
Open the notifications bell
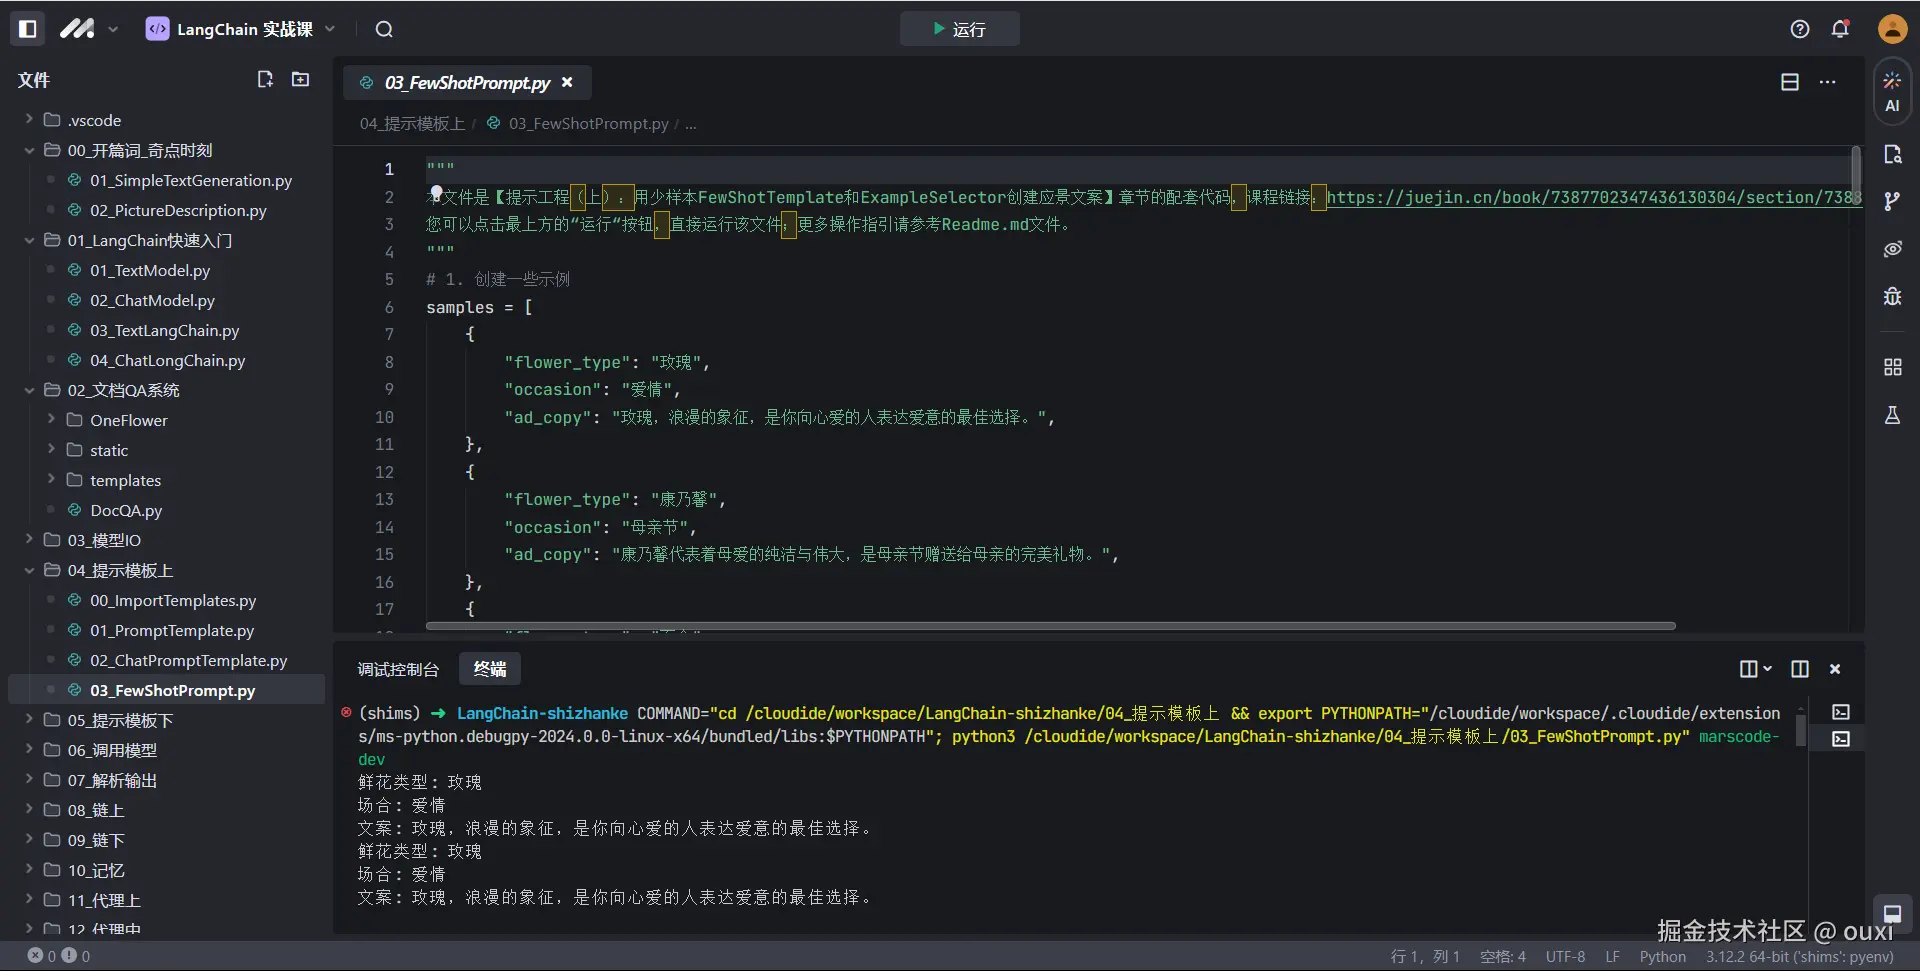[1839, 29]
